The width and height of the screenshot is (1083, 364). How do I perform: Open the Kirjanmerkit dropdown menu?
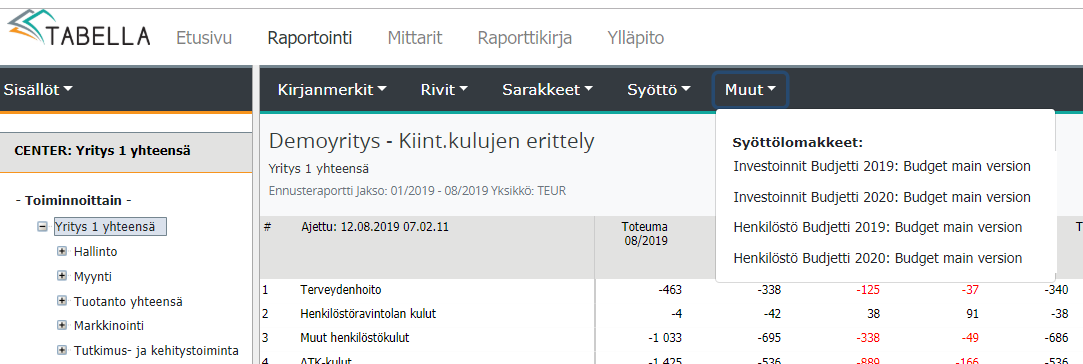(332, 90)
